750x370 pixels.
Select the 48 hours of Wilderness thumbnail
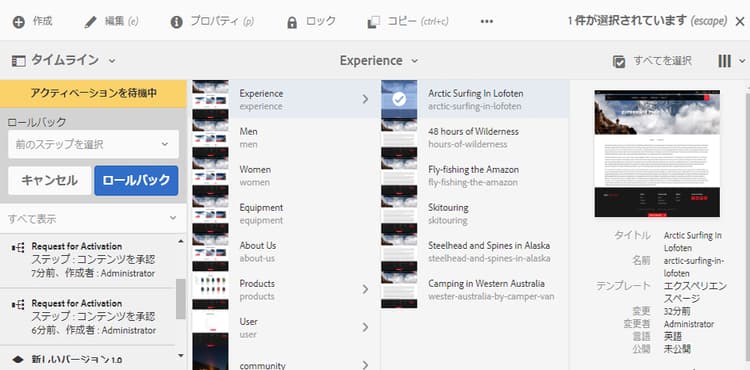[x=399, y=137]
